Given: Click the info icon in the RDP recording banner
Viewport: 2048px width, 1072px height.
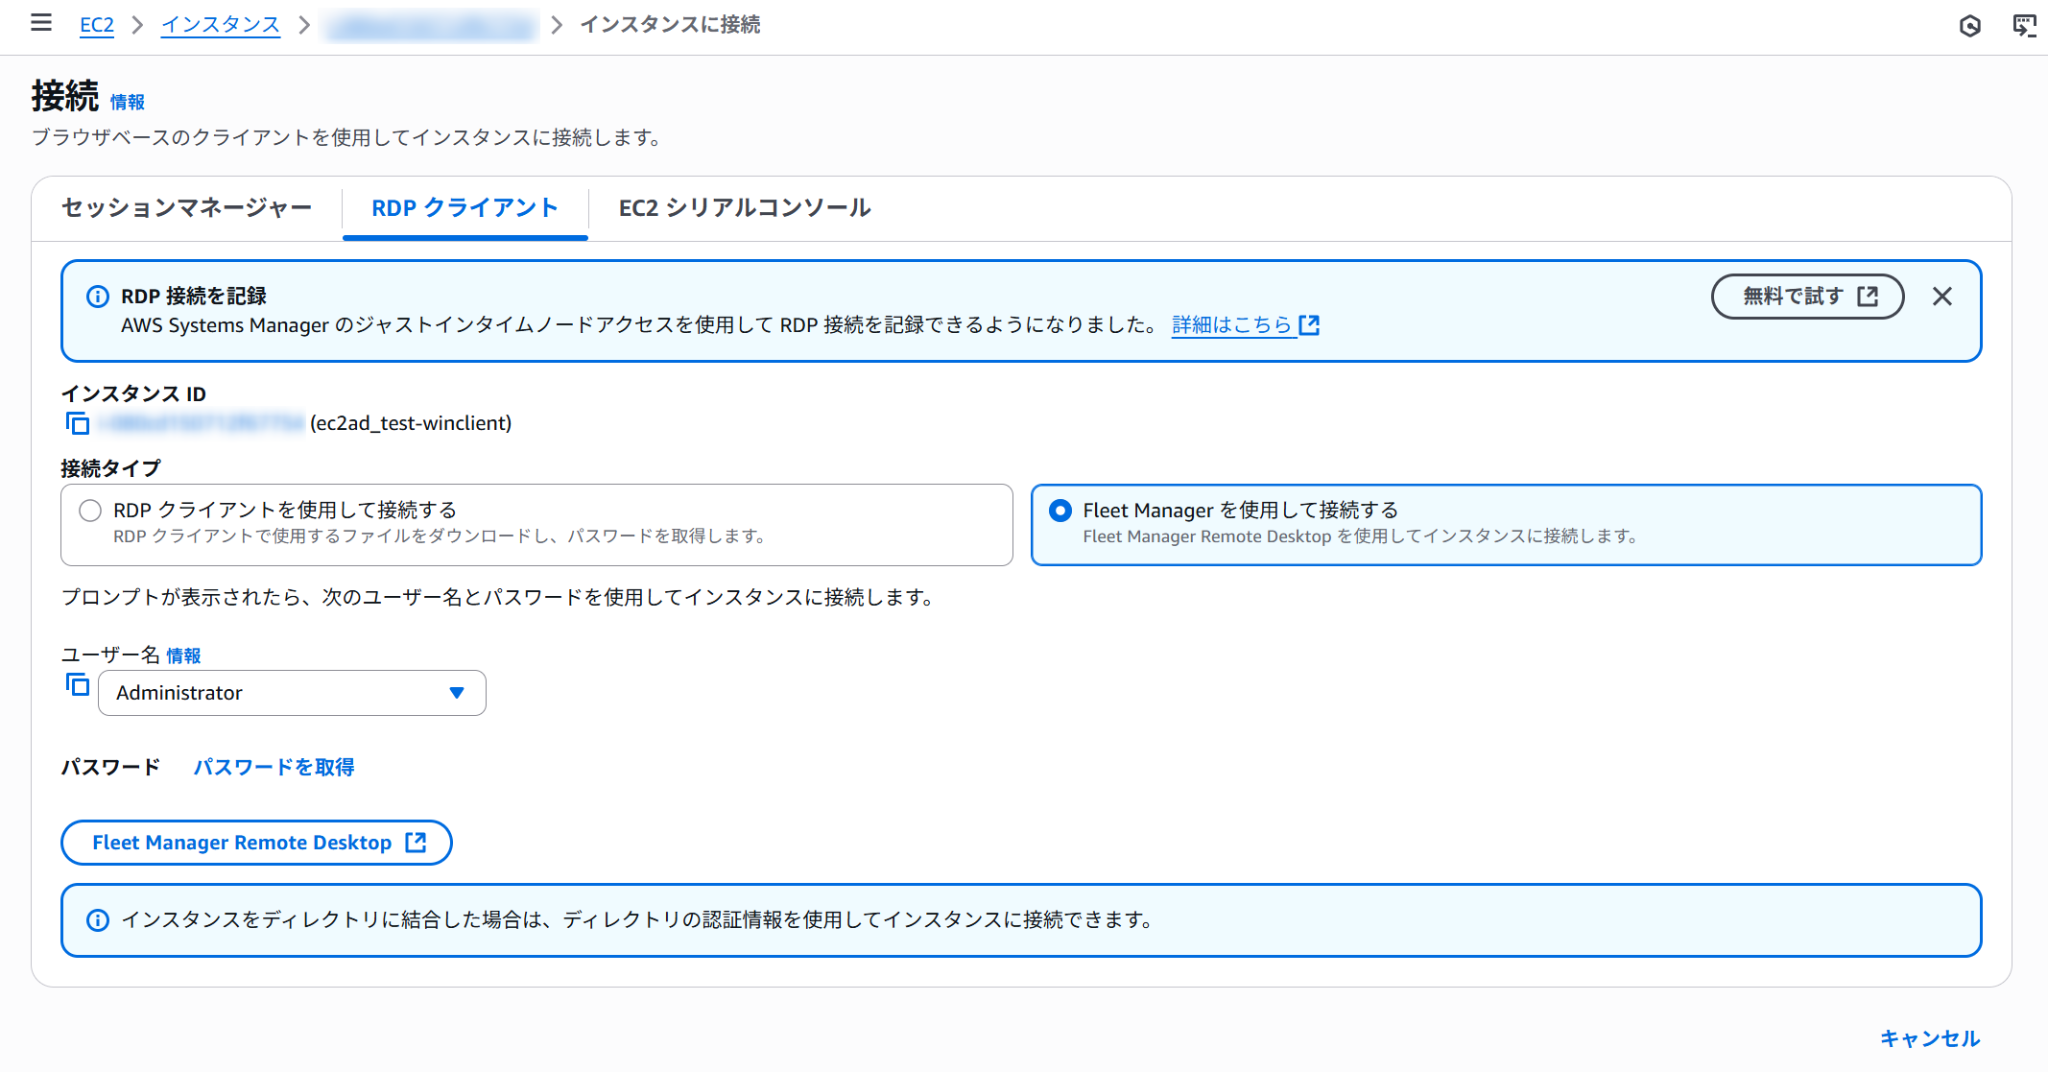Looking at the screenshot, I should pyautogui.click(x=98, y=297).
